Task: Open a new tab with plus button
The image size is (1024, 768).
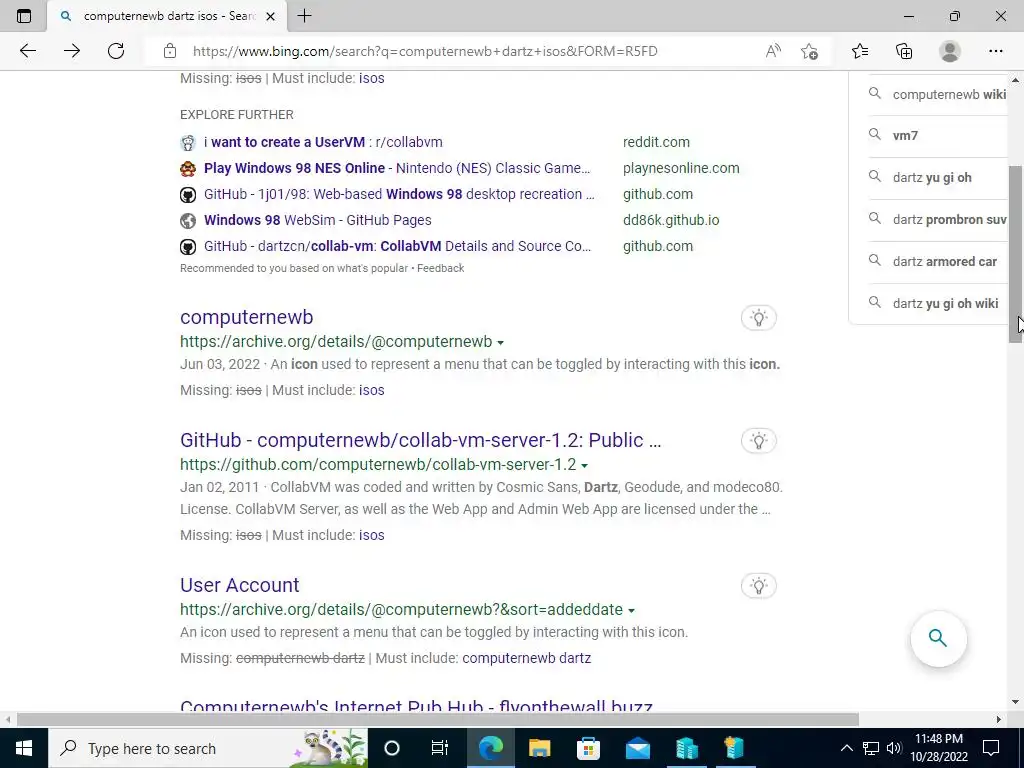Action: [304, 16]
